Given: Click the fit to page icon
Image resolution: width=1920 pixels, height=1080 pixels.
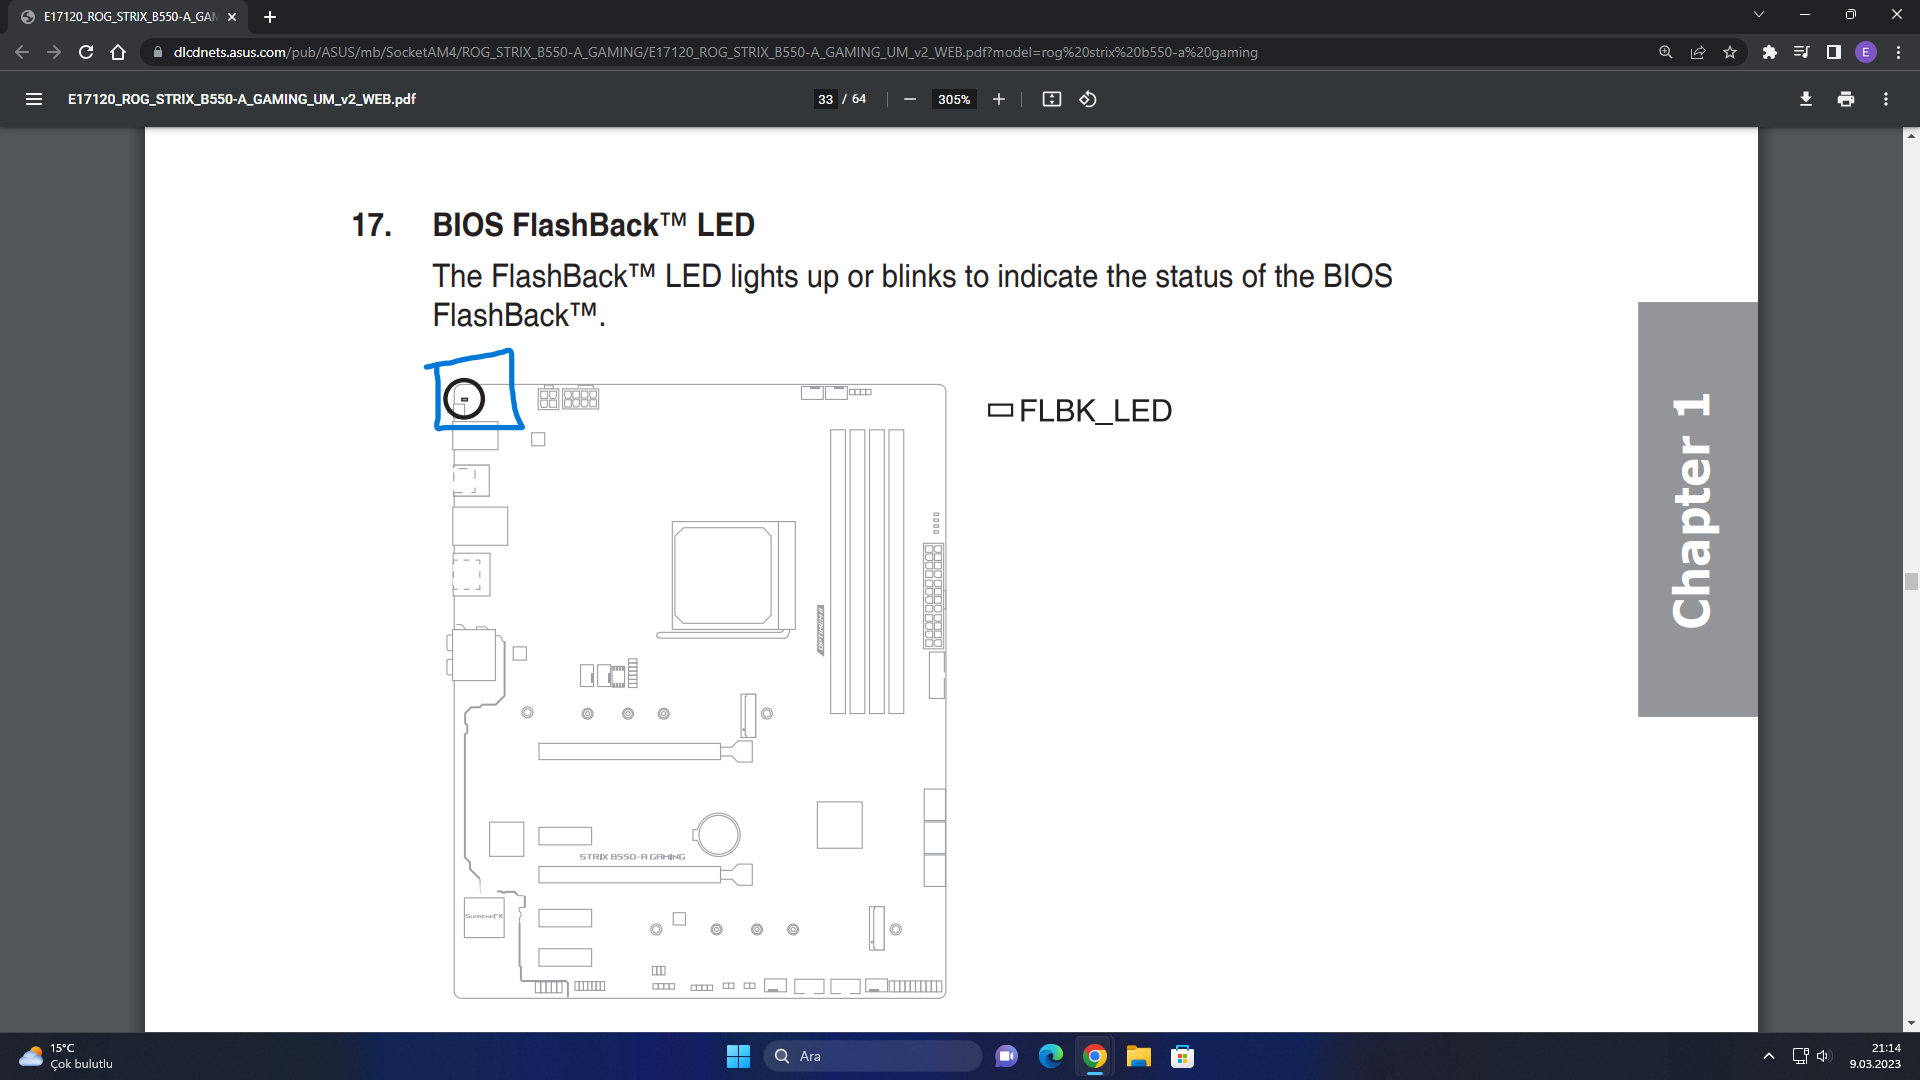Looking at the screenshot, I should pos(1051,99).
